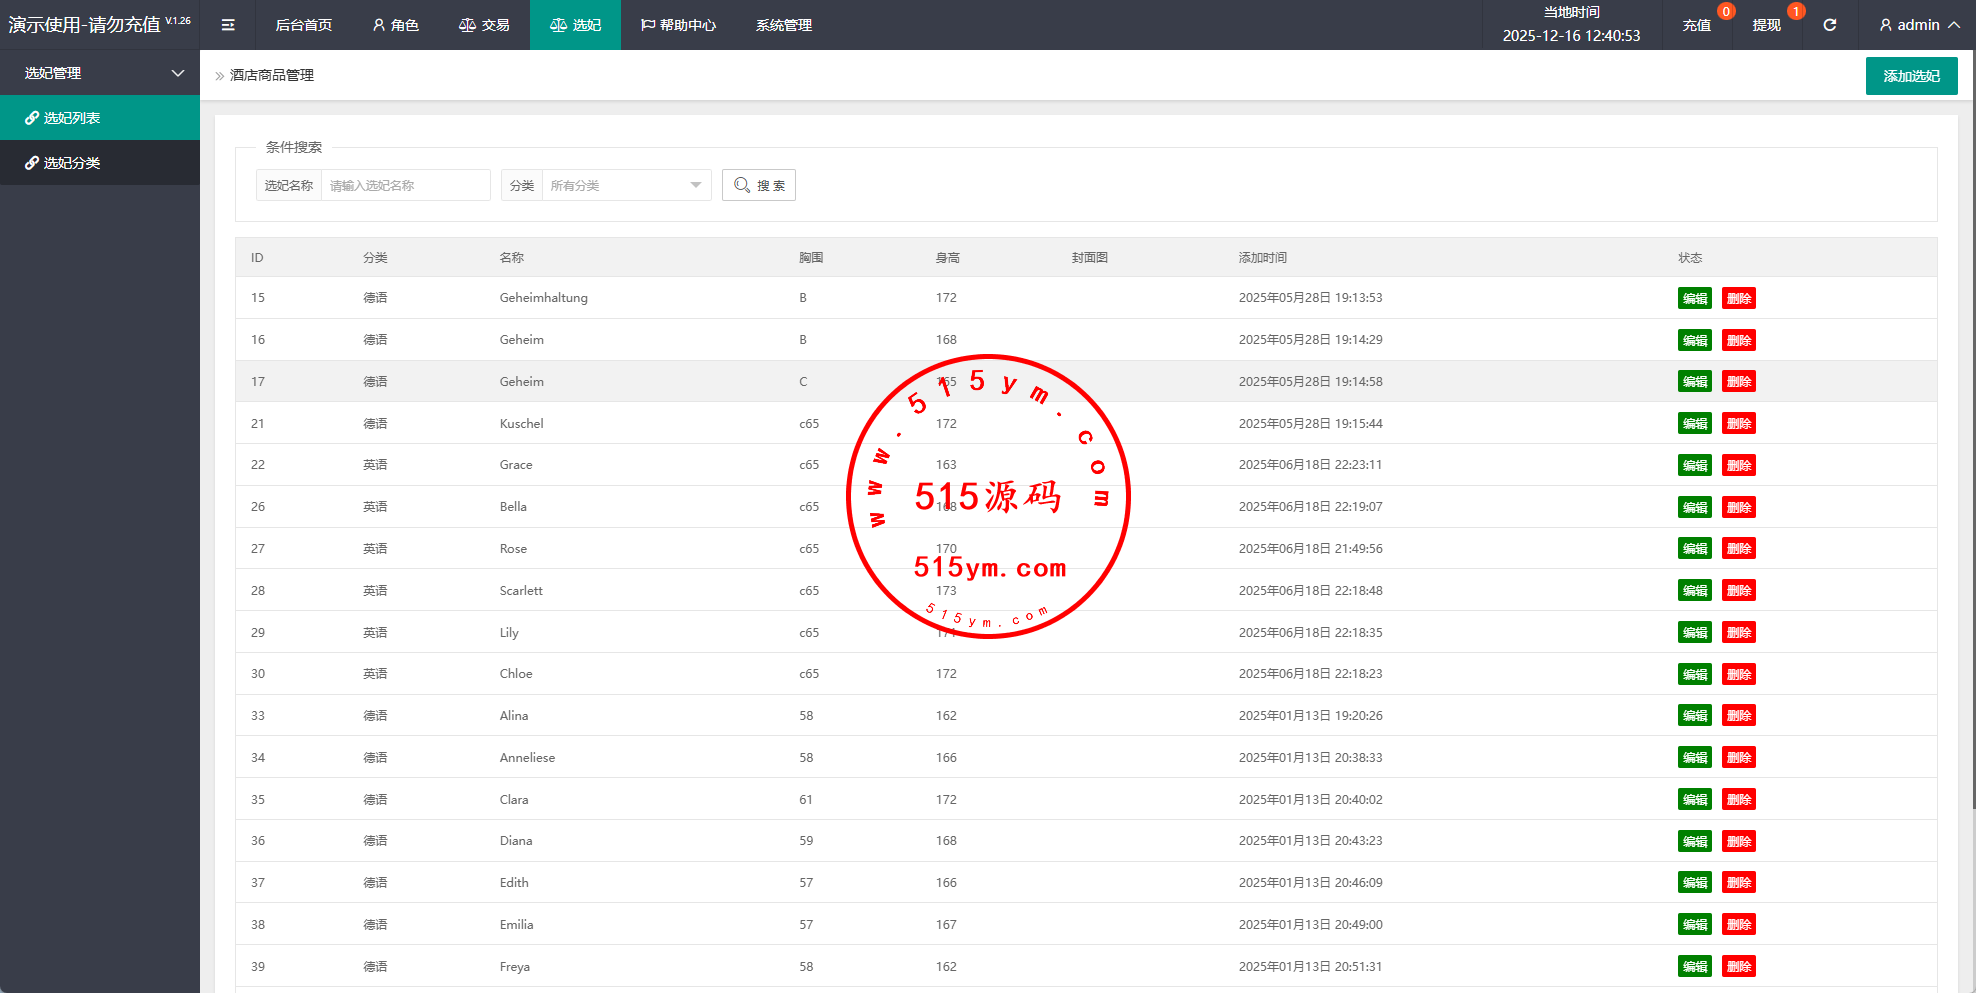Screen dimensions: 1976x993
Task: Click the magnifier 搜索 button
Action: pos(759,185)
